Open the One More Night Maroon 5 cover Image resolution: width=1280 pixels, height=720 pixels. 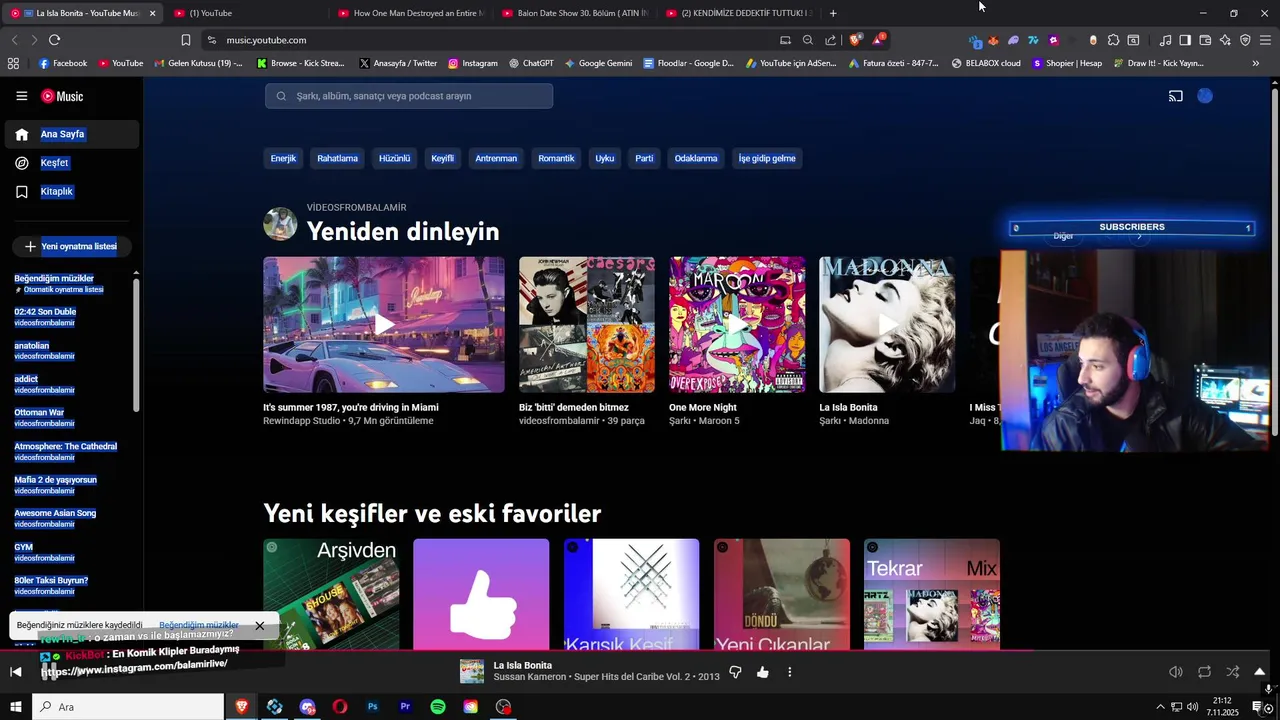(x=737, y=325)
